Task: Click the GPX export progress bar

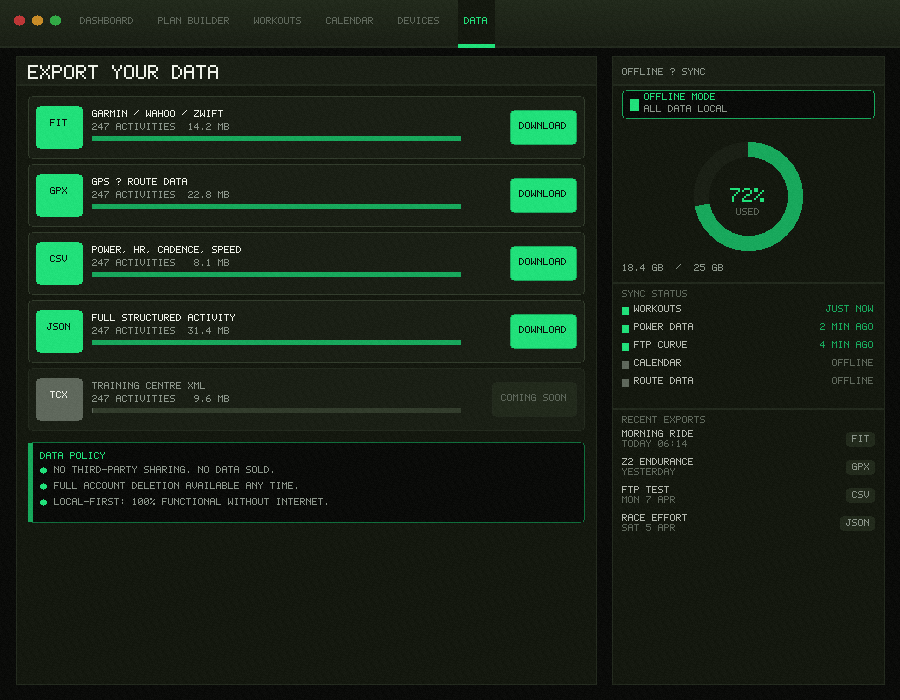Action: [276, 207]
